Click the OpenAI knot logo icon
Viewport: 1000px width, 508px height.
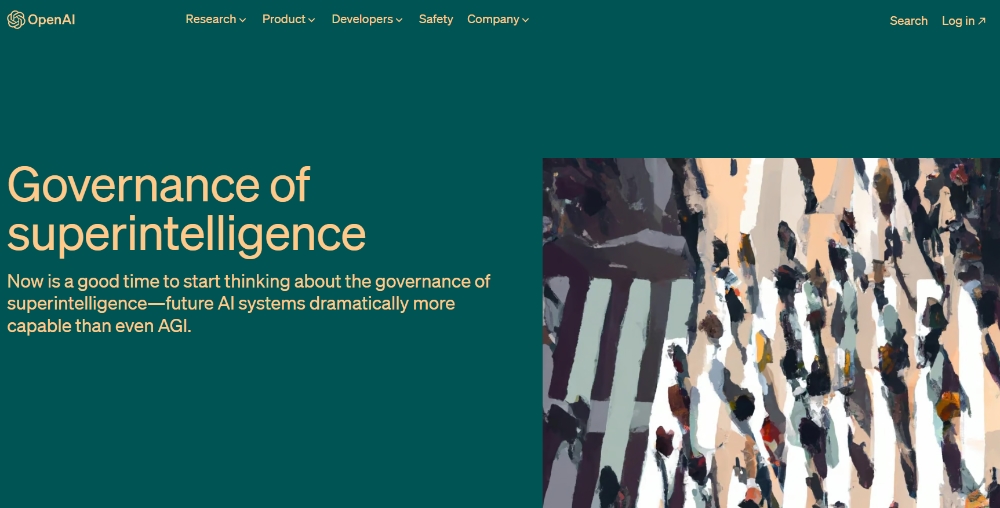point(16,20)
